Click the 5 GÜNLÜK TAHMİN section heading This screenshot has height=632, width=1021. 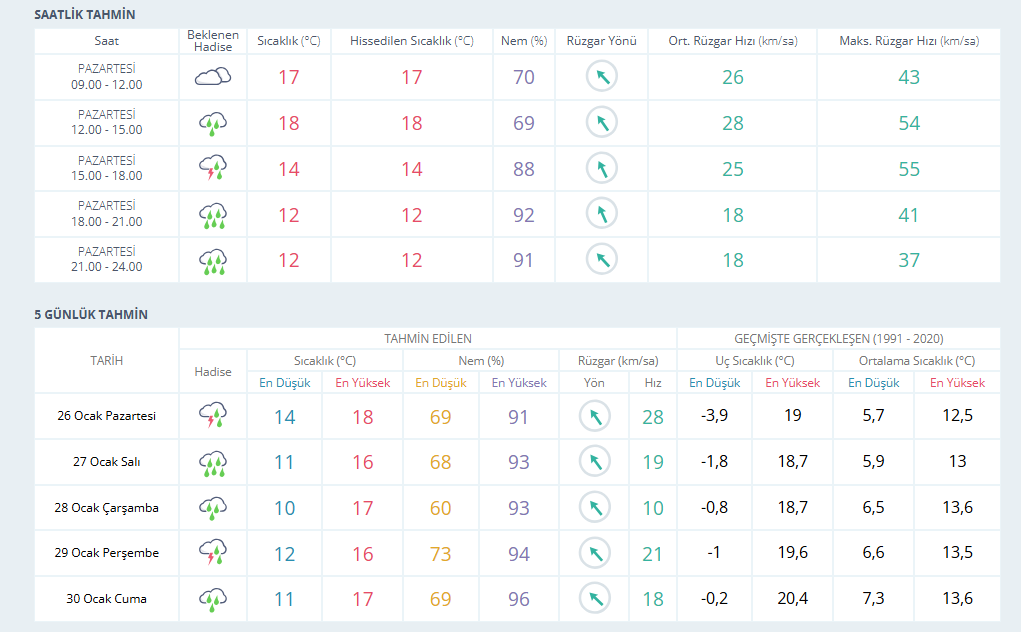[x=91, y=314]
